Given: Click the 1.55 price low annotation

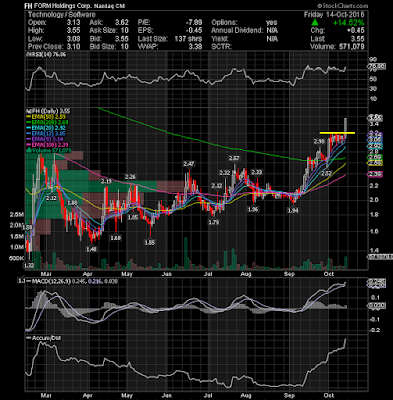Looking at the screenshot, I should (x=149, y=243).
